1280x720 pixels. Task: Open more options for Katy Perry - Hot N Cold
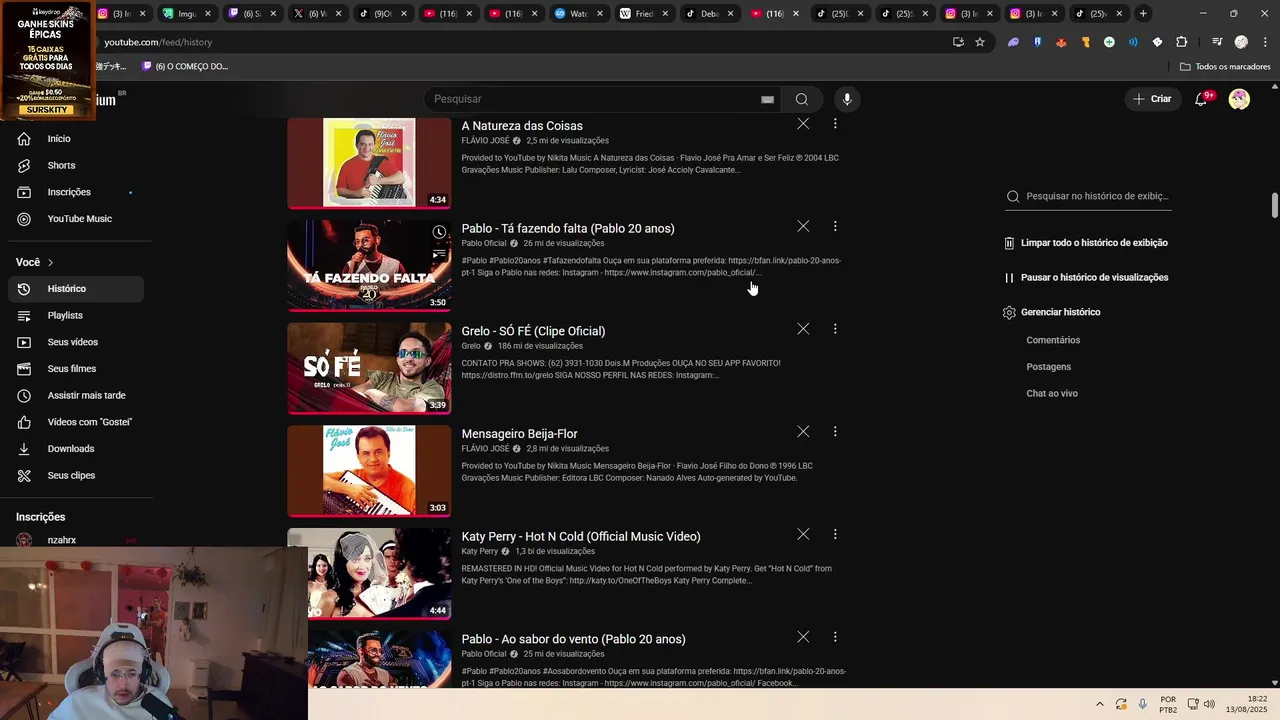tap(835, 534)
